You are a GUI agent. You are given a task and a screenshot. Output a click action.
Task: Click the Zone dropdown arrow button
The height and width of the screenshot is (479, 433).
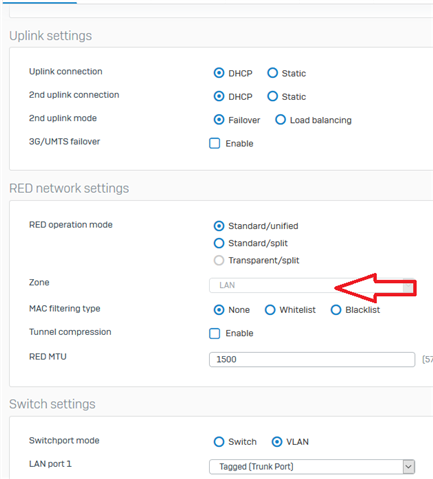point(409,285)
